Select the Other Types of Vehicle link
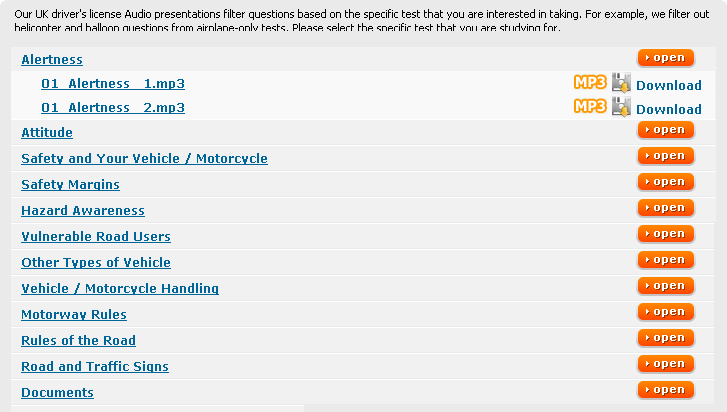This screenshot has height=412, width=727. click(96, 262)
